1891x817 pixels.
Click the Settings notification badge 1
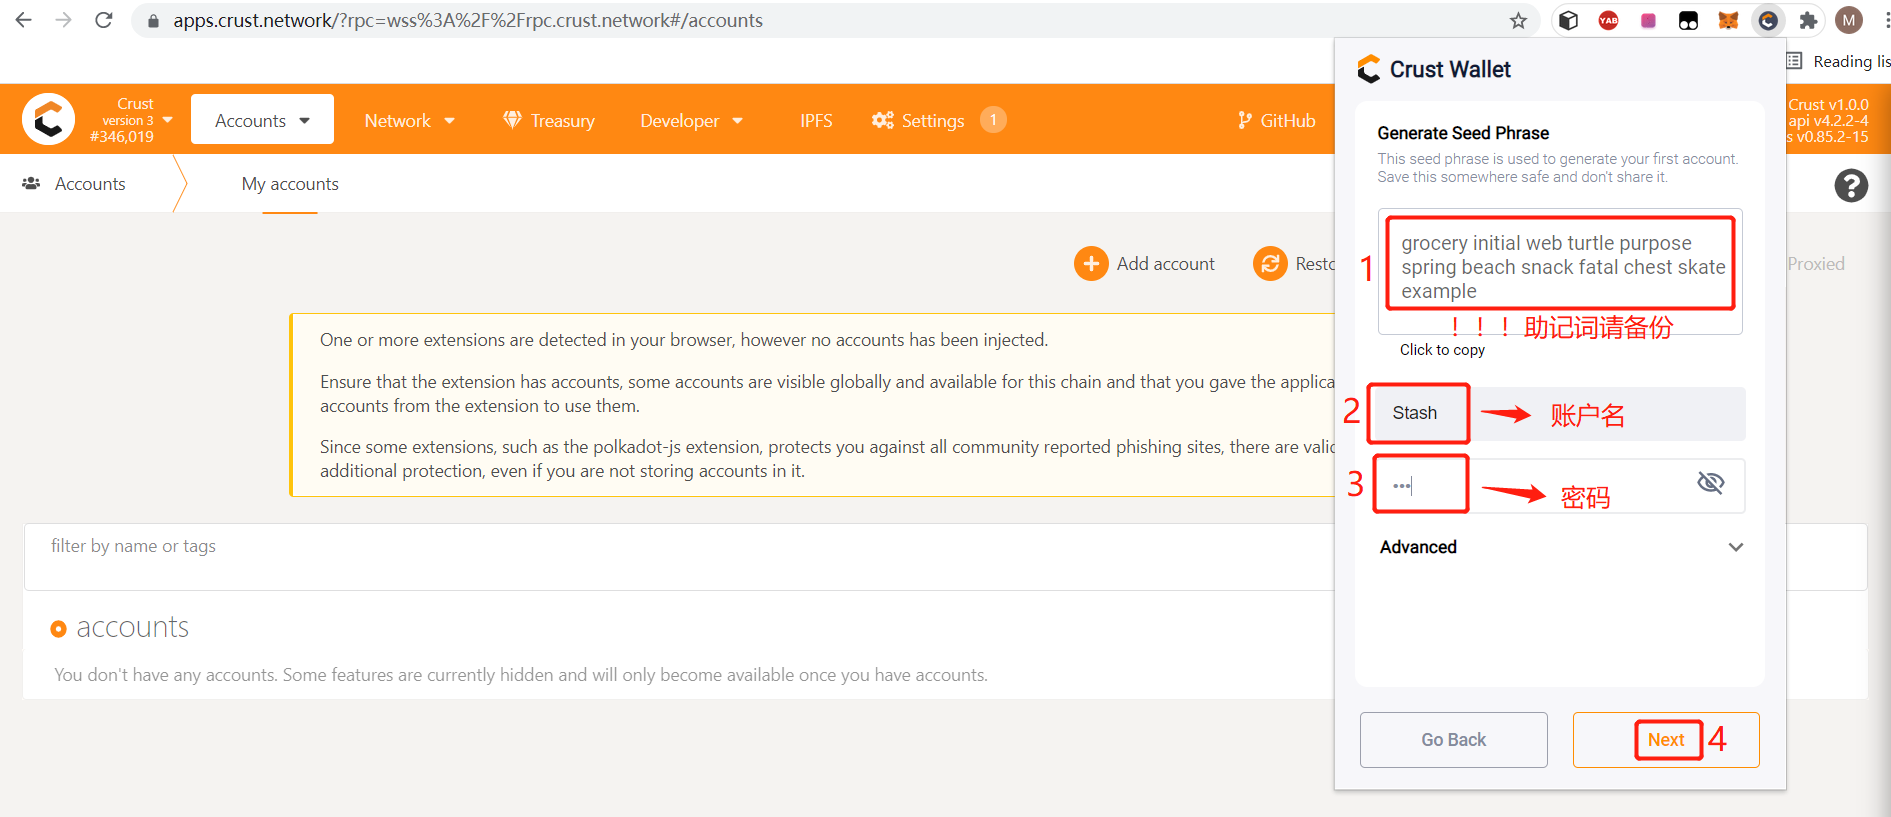coord(993,120)
